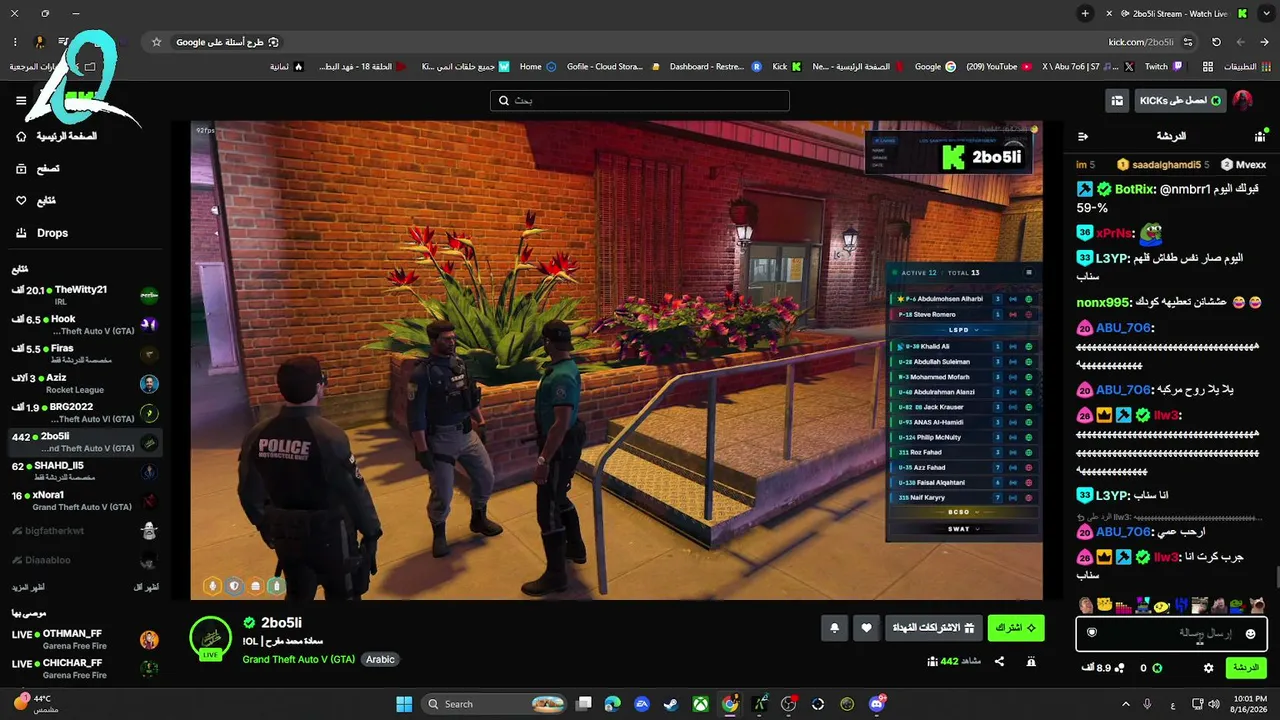
Task: Open BRG2022 channel in the sidebar
Action: pyautogui.click(x=85, y=413)
